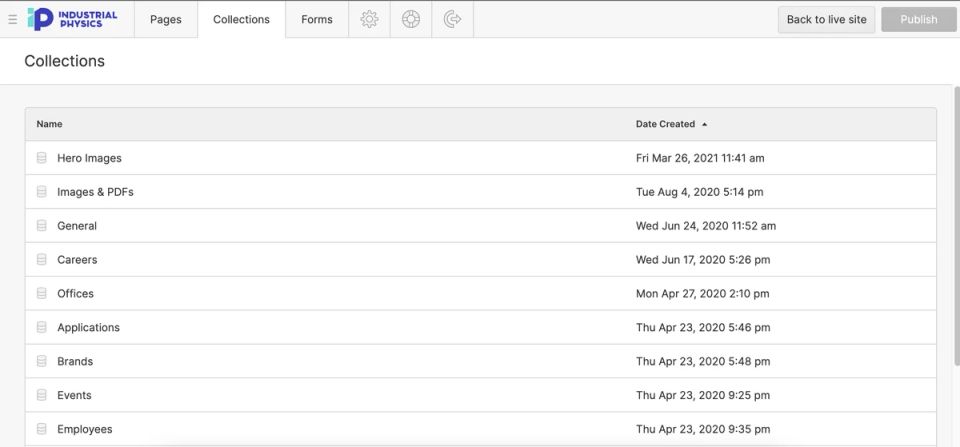Open the Forms tab
The image size is (960, 447).
pos(317,19)
